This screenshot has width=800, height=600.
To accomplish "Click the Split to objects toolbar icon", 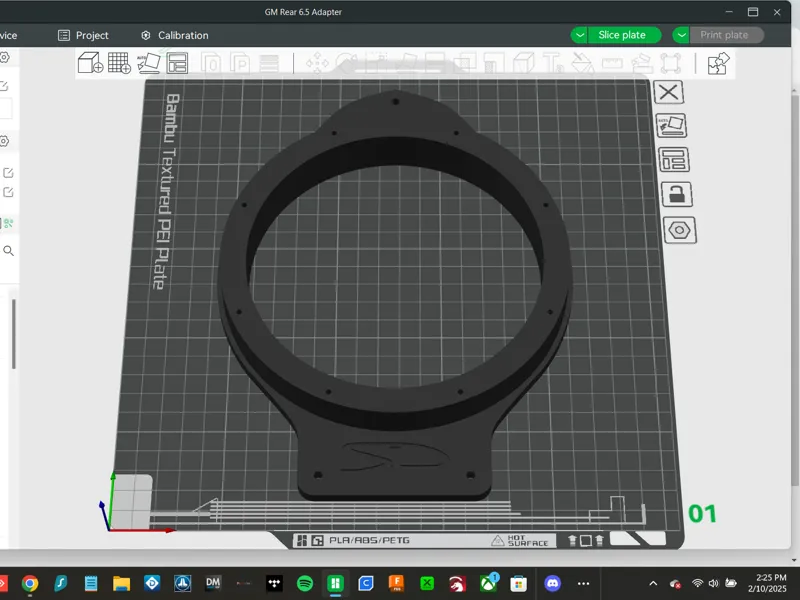I will [x=211, y=64].
